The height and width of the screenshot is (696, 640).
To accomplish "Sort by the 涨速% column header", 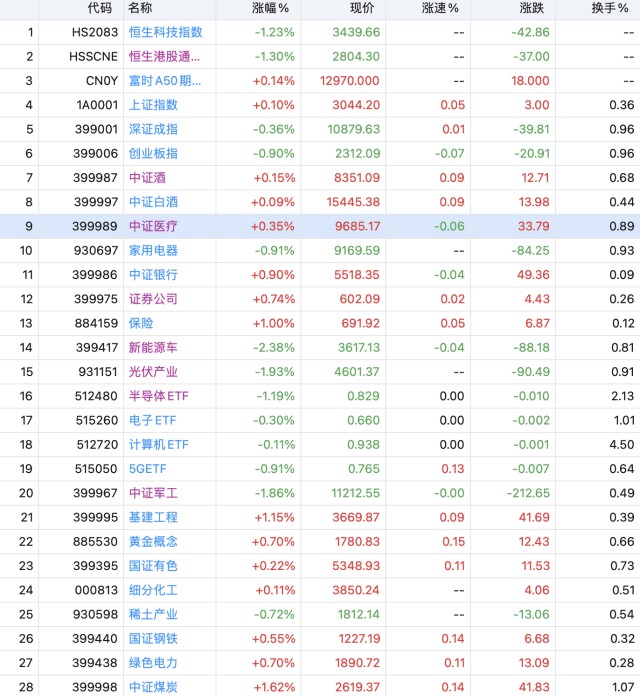I will point(440,8).
